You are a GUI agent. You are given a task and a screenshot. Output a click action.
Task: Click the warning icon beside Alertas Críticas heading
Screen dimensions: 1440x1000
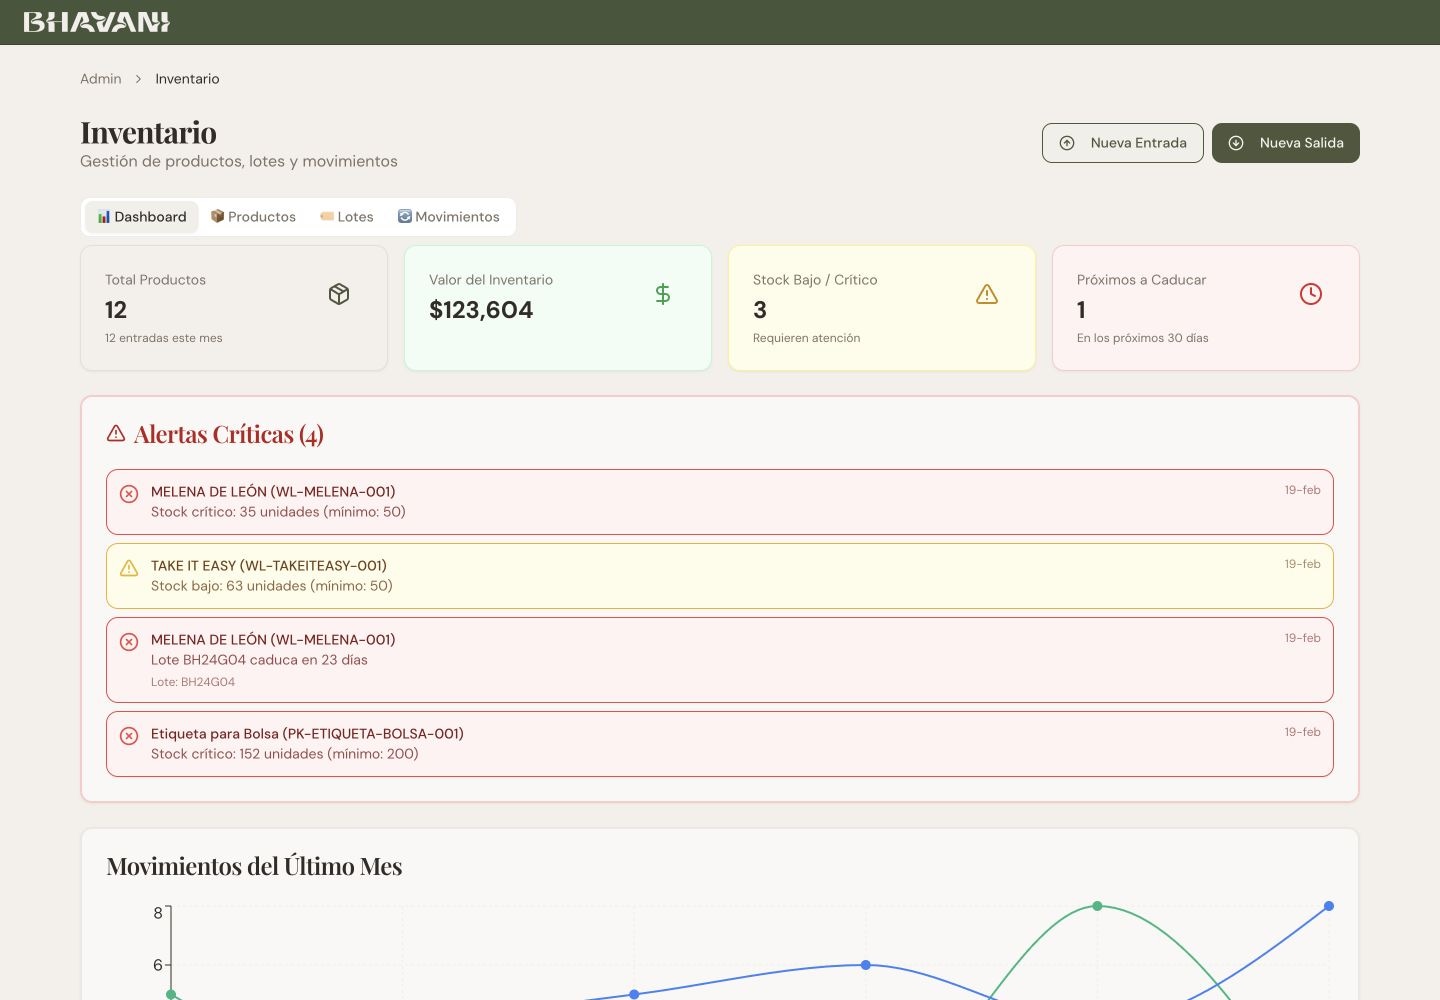click(x=116, y=434)
